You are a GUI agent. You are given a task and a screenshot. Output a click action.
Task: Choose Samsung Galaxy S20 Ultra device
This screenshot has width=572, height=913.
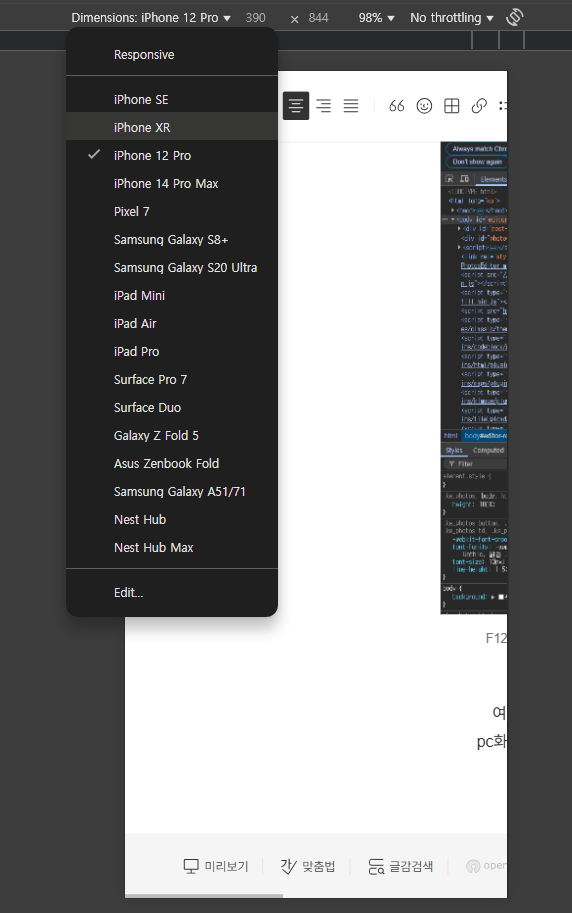[172, 267]
